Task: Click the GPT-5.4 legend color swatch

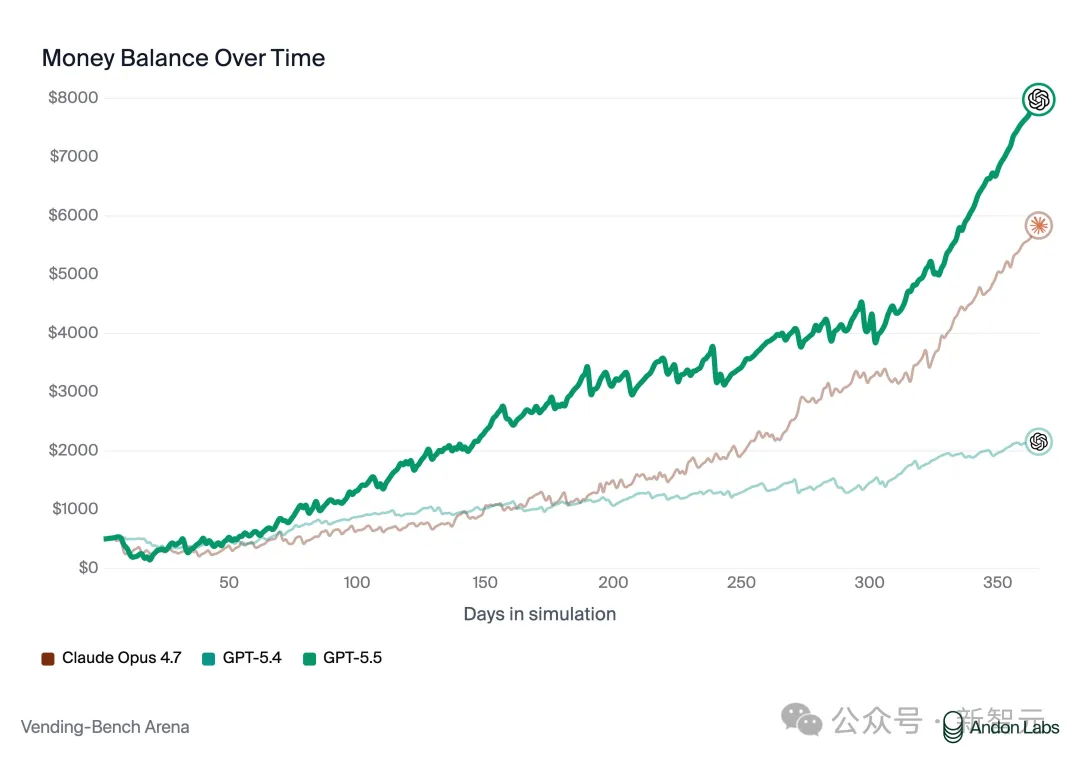Action: [208, 658]
